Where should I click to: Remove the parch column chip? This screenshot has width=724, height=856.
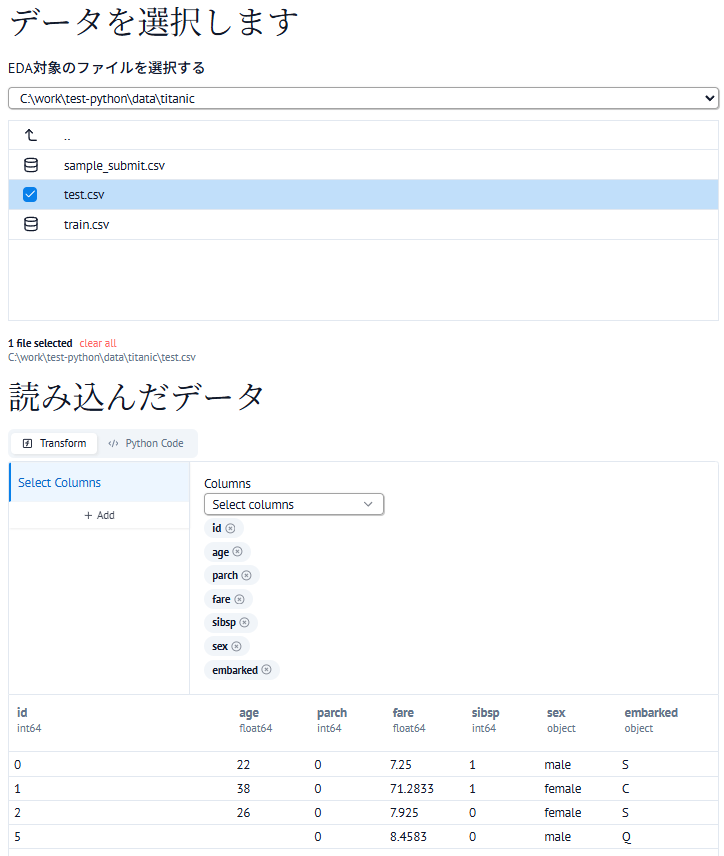tap(246, 575)
